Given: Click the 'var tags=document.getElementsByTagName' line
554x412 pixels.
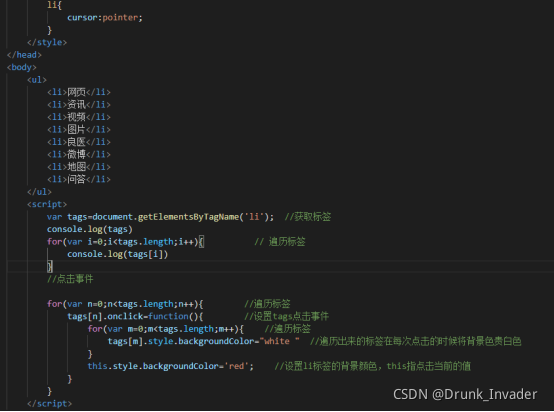Looking at the screenshot, I should pyautogui.click(x=160, y=217).
